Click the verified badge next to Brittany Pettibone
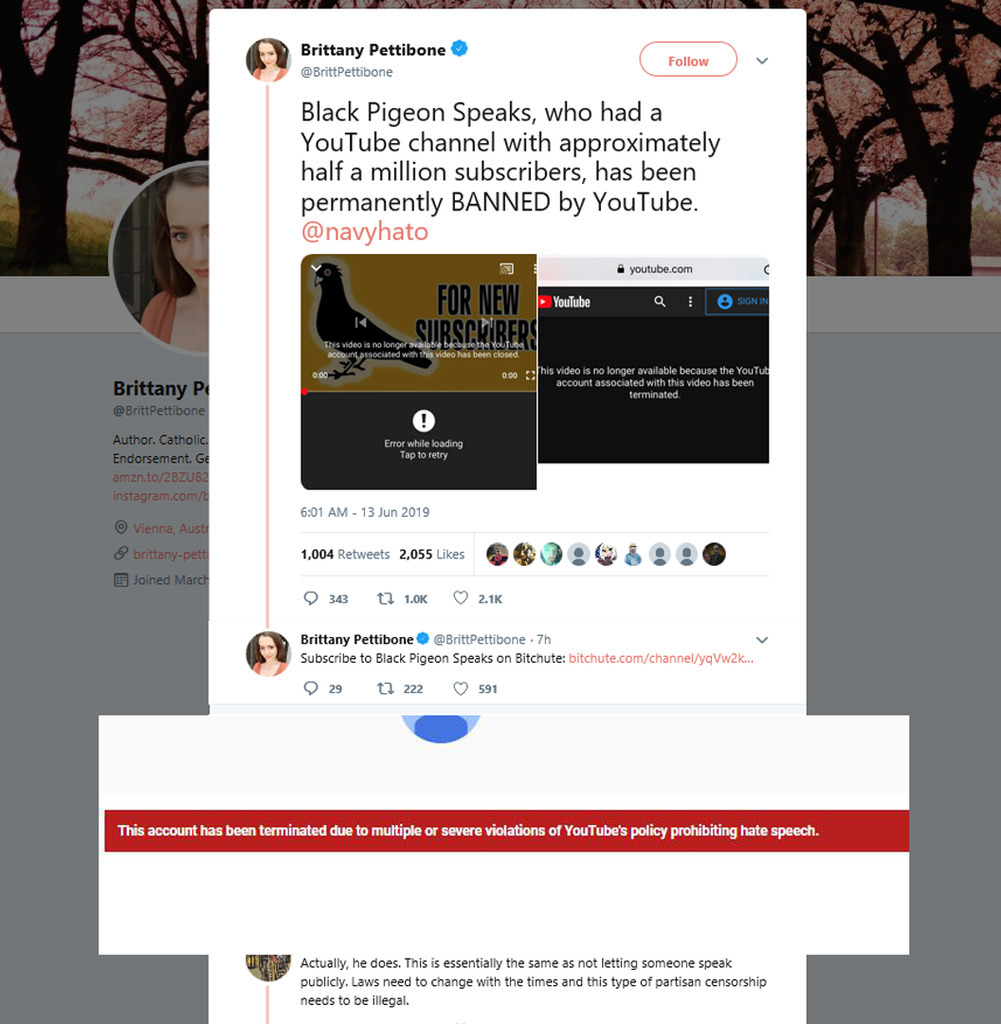This screenshot has width=1001, height=1024. coord(459,49)
